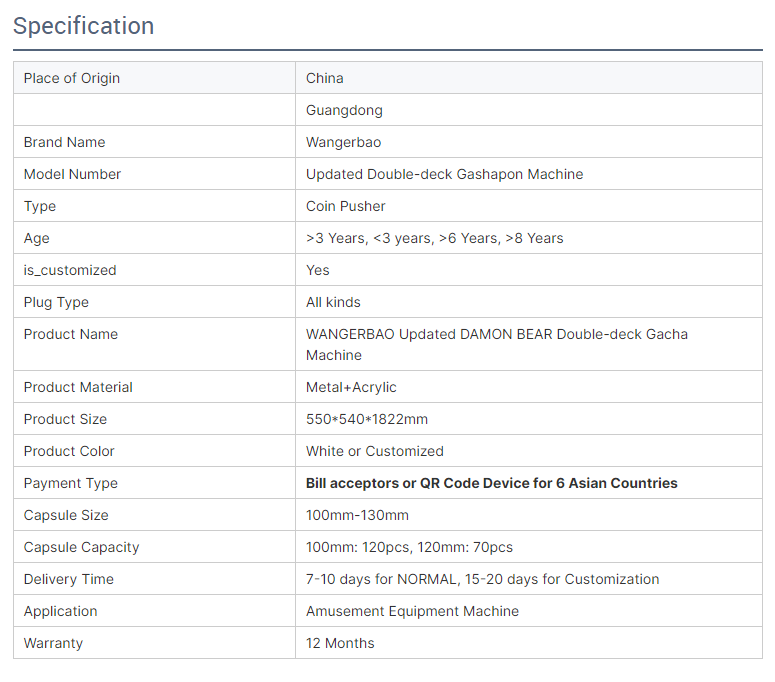The width and height of the screenshot is (775, 682).
Task: Select the 'Application' label
Action: [60, 611]
